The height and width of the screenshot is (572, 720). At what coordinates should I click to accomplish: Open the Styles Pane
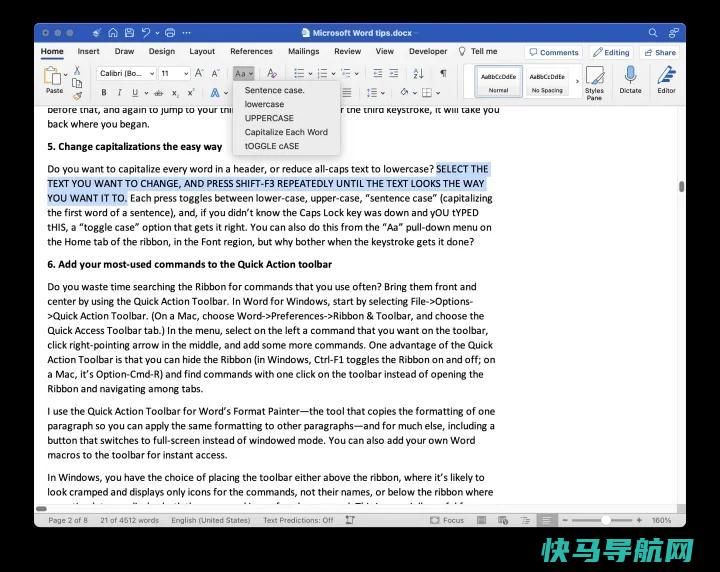(x=594, y=83)
